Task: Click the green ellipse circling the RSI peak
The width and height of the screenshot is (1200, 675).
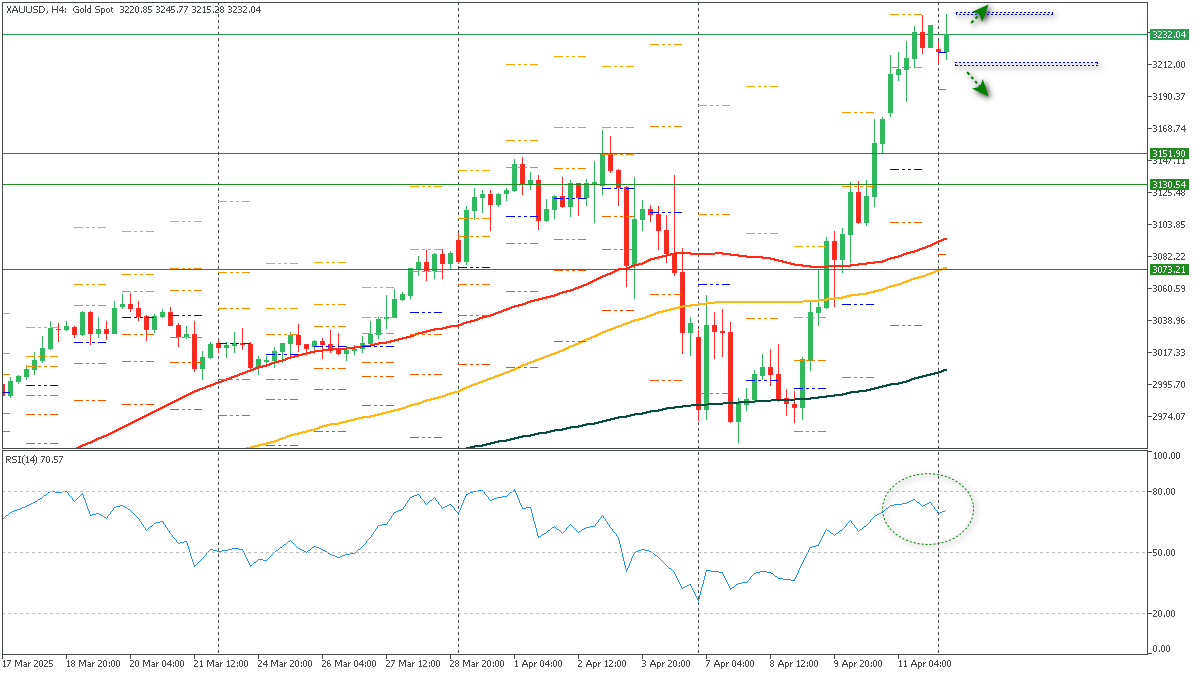Action: coord(929,509)
